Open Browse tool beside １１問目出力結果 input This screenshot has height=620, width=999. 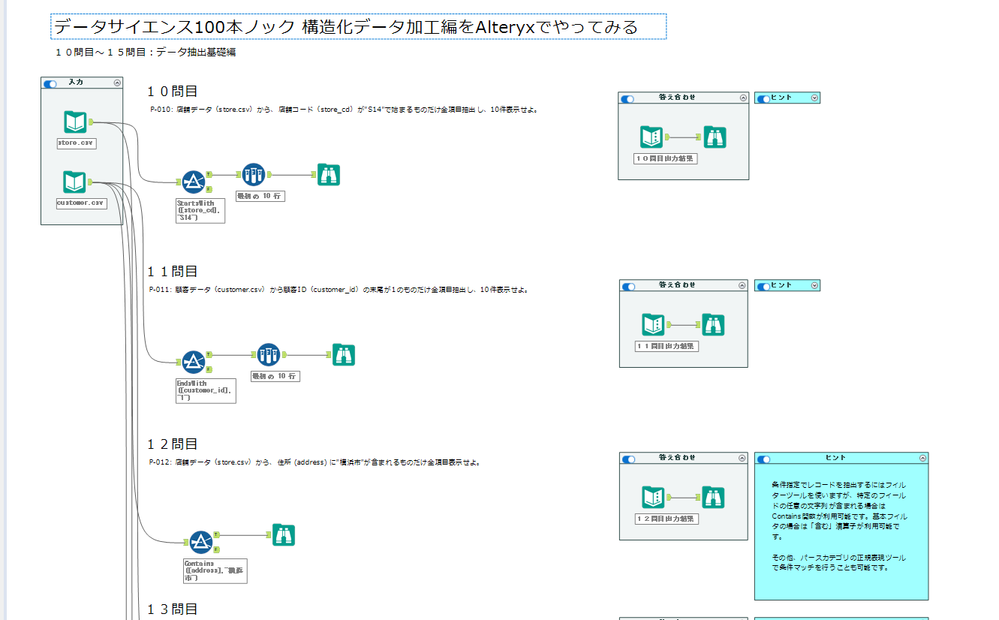(713, 325)
